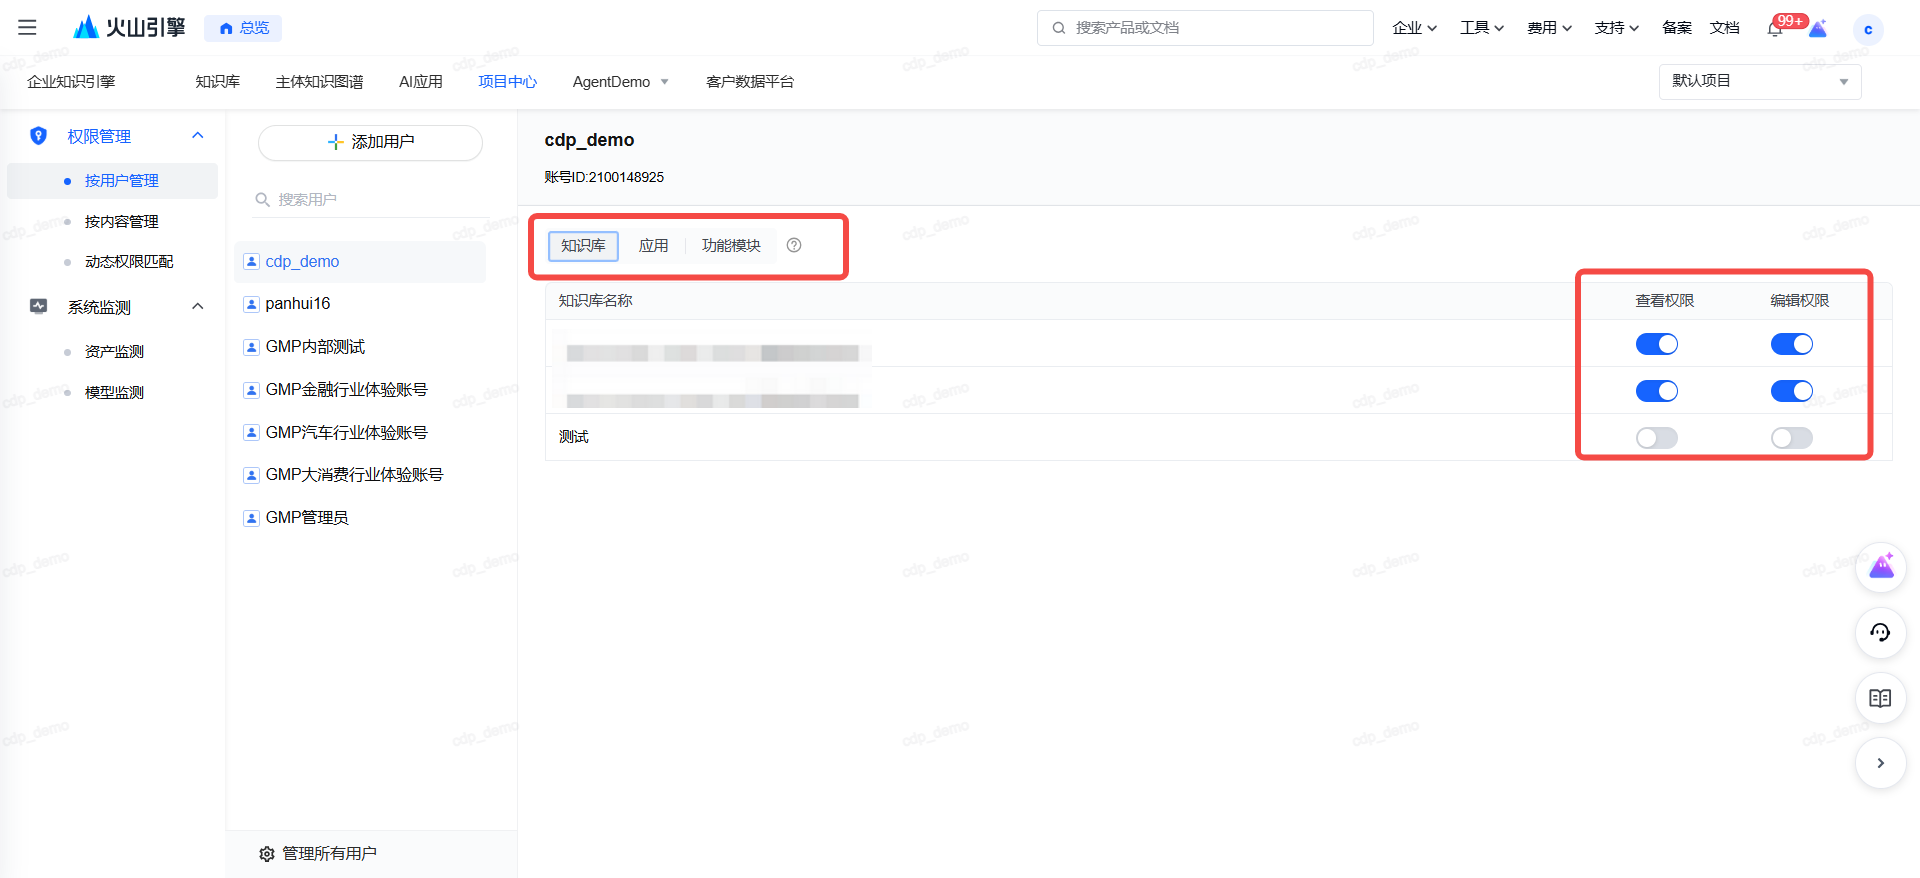Screen dimensions: 1920x878
Task: Focus the 搜索用户 search field
Action: coord(370,200)
